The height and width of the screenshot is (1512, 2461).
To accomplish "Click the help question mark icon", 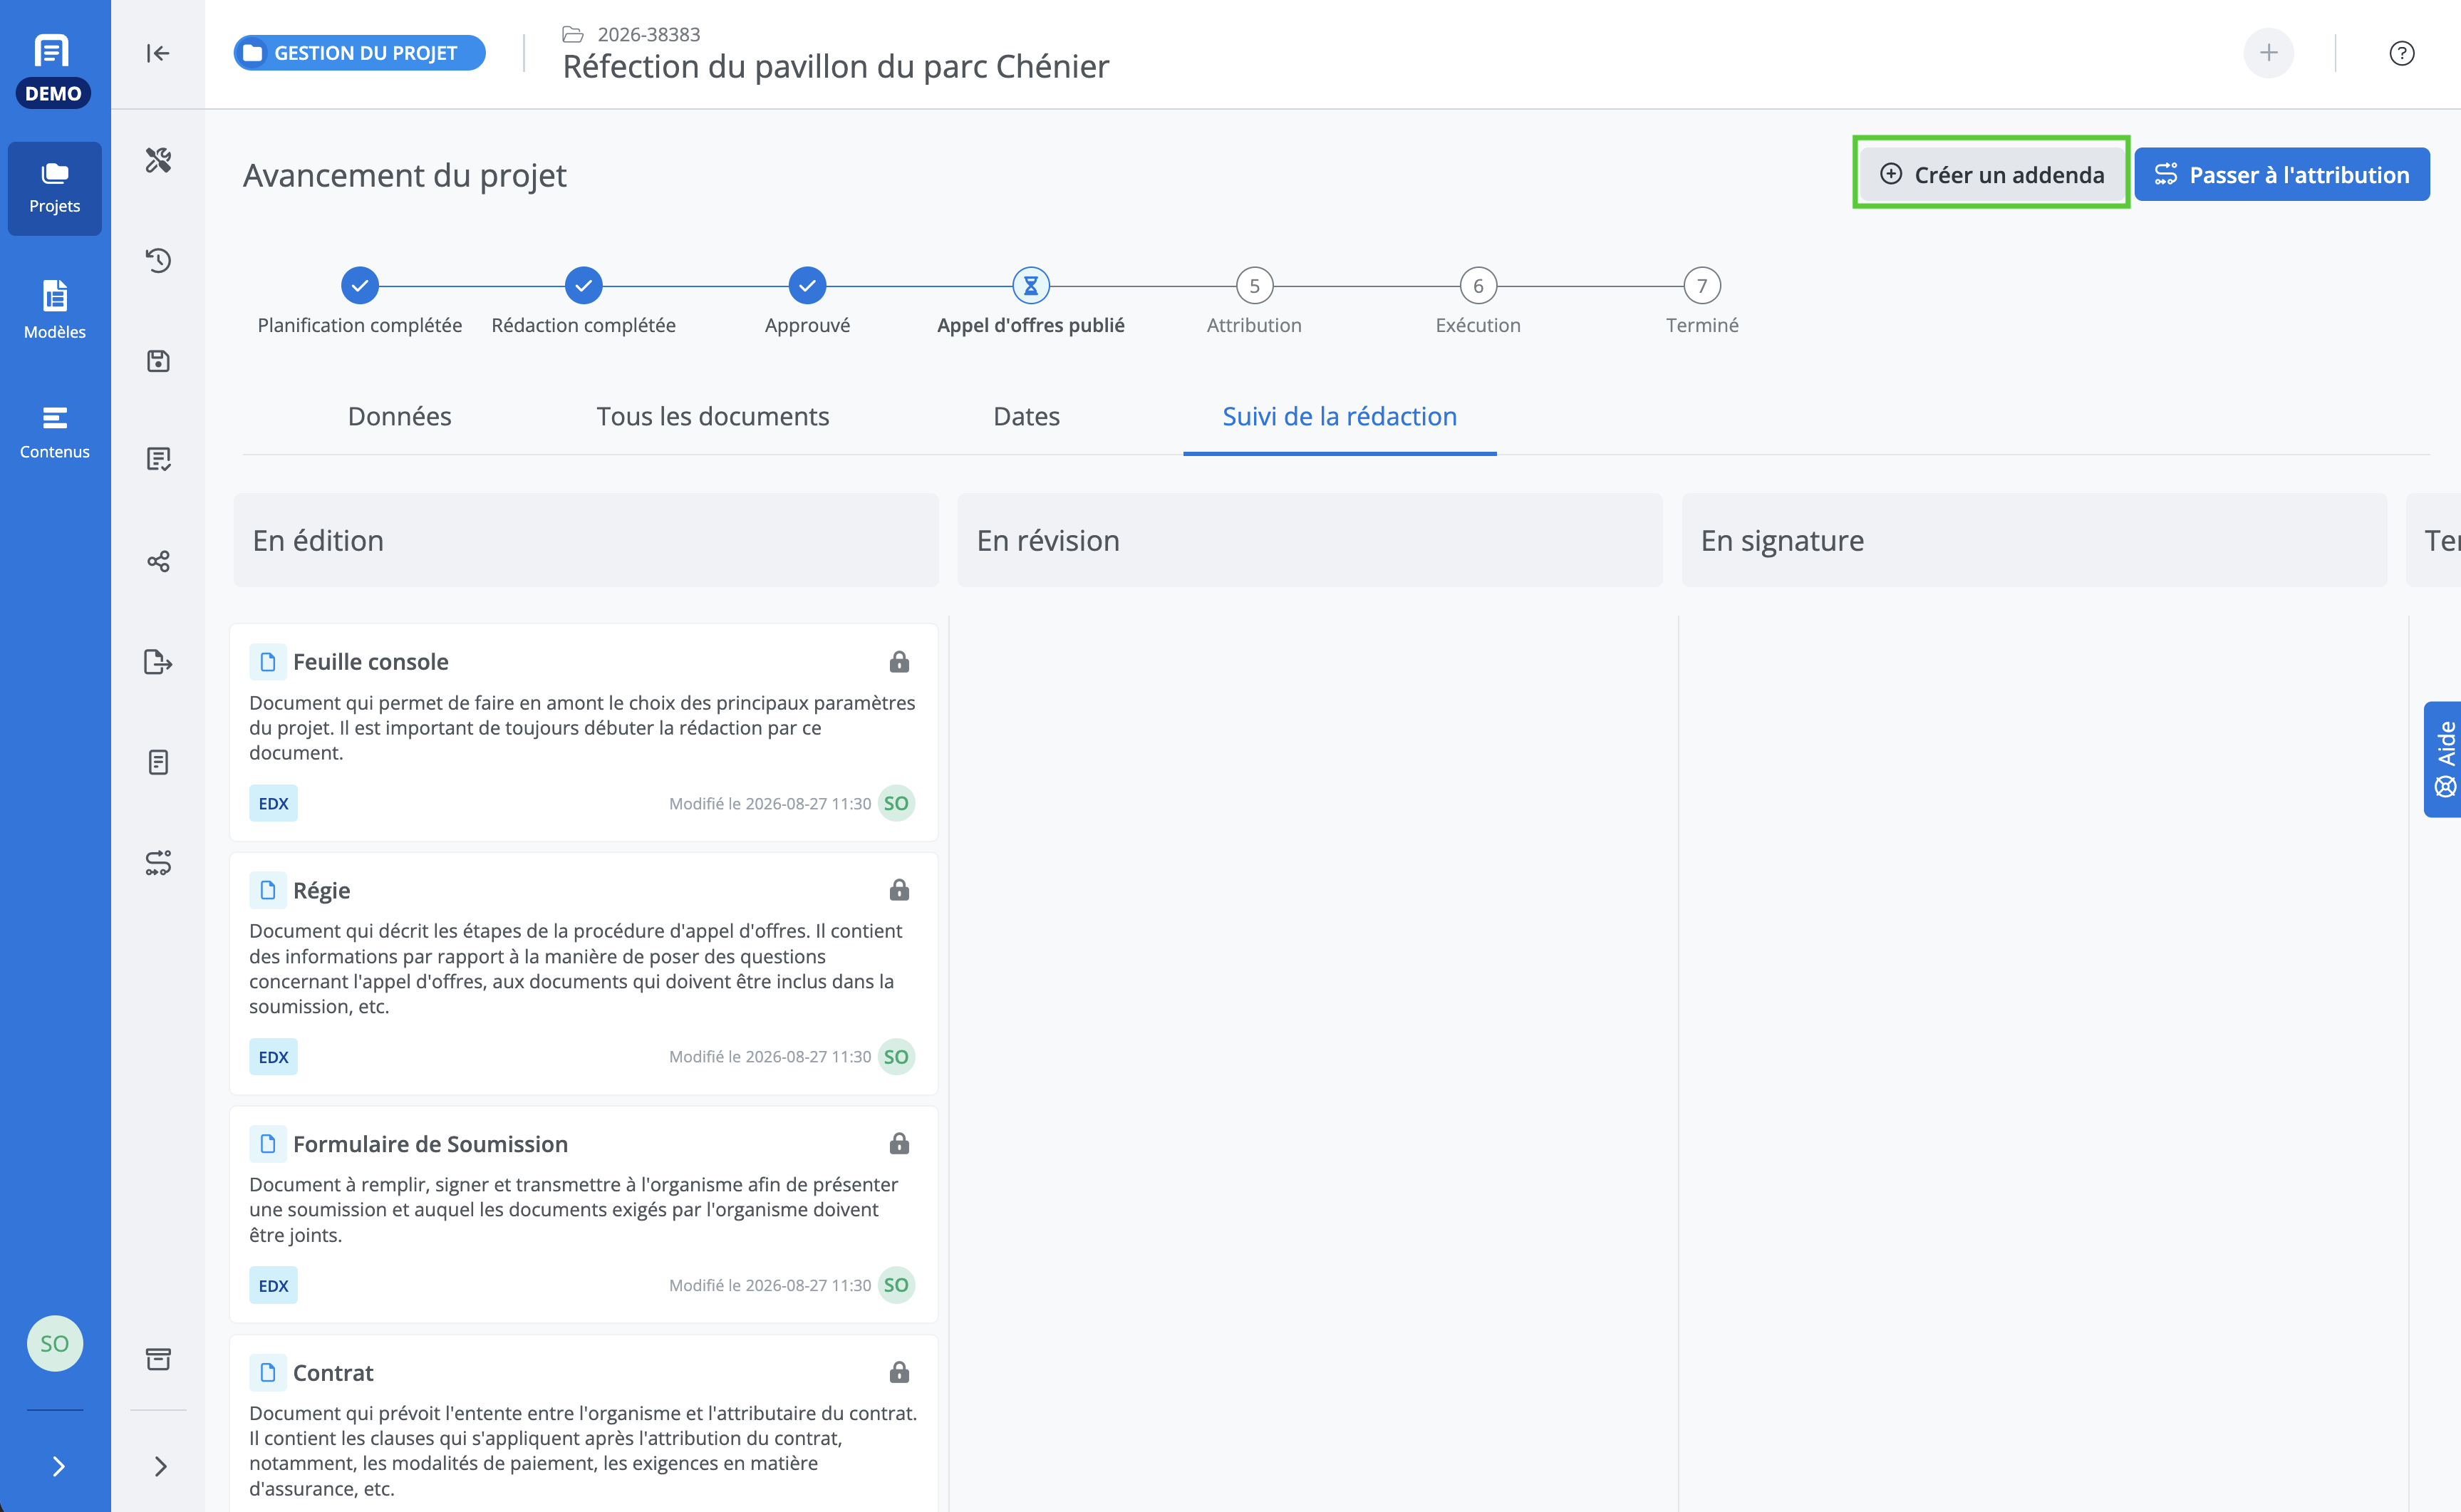I will pos(2402,53).
